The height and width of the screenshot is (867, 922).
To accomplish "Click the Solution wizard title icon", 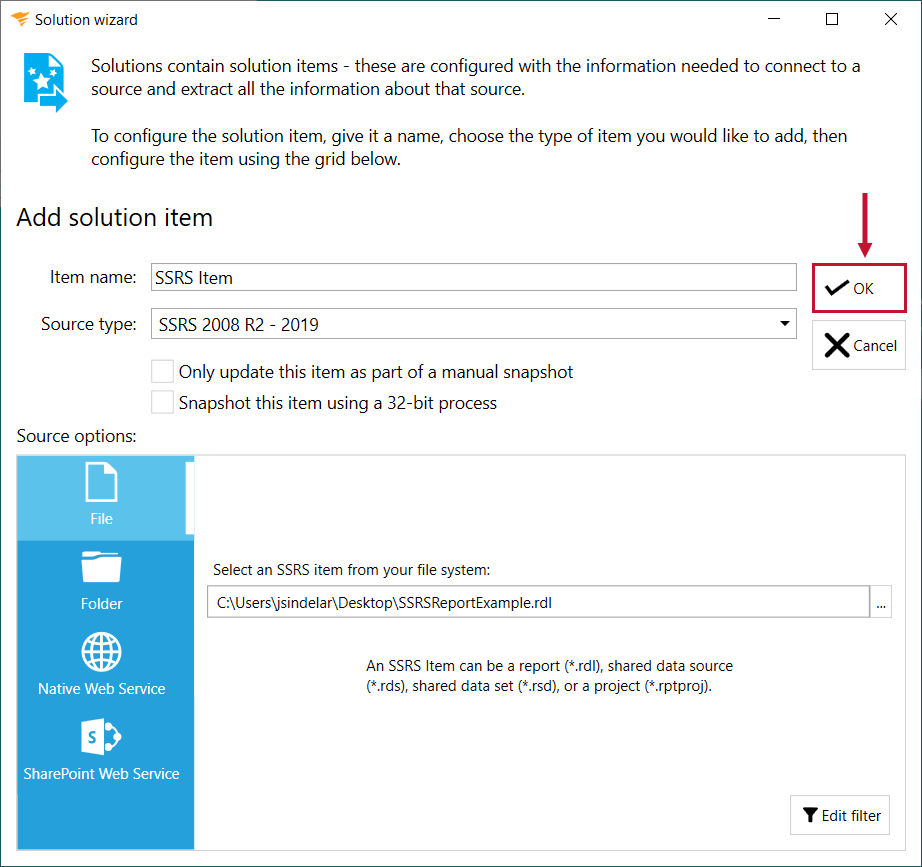I will (x=20, y=19).
